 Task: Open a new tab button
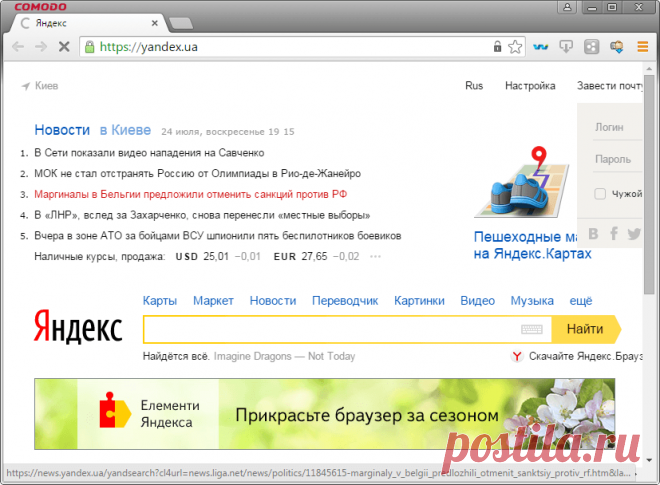pos(181,23)
